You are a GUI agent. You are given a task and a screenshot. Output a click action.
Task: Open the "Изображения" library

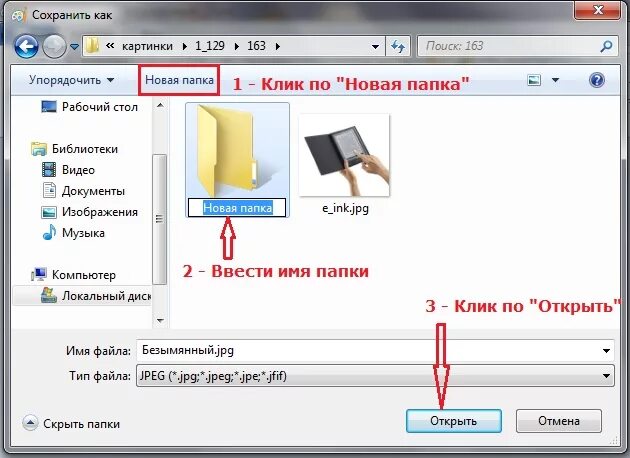click(89, 211)
